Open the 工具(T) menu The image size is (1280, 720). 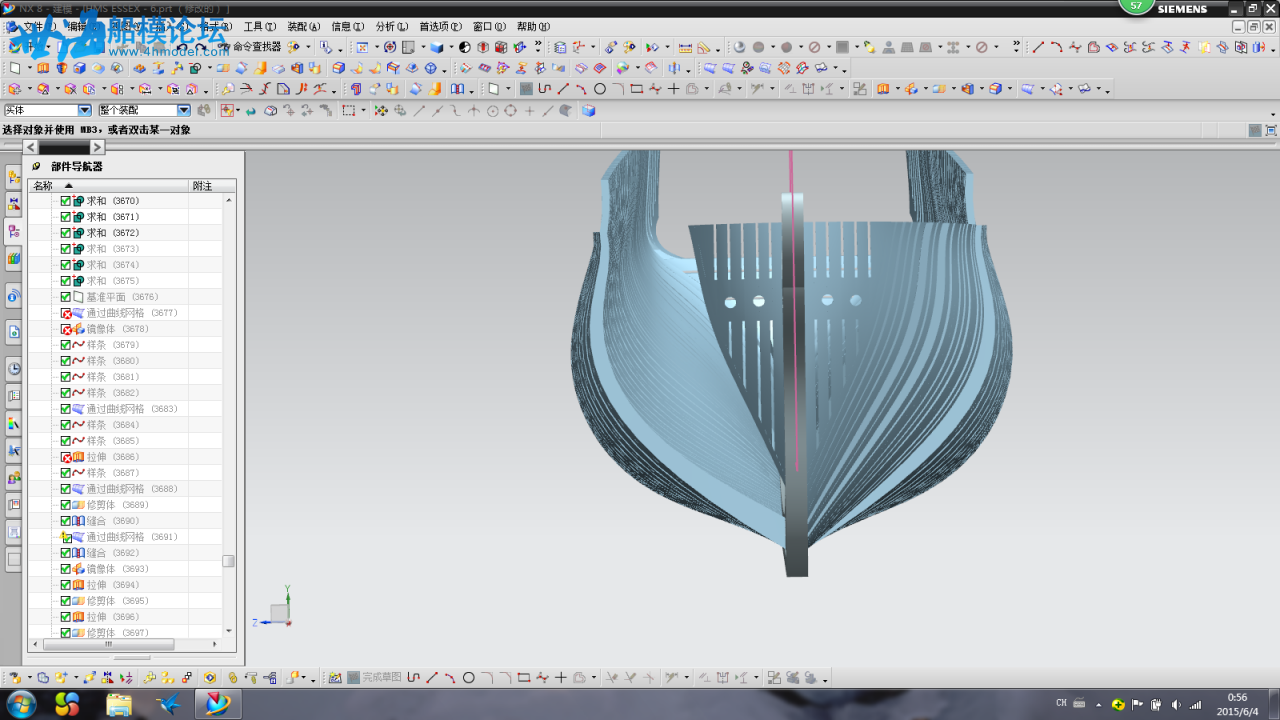coord(260,27)
